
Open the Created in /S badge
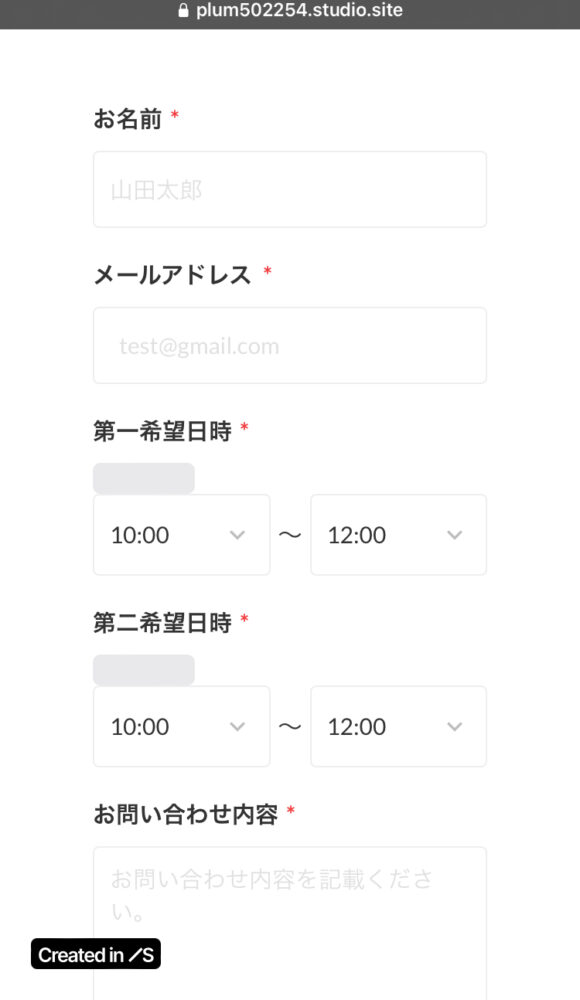(96, 954)
